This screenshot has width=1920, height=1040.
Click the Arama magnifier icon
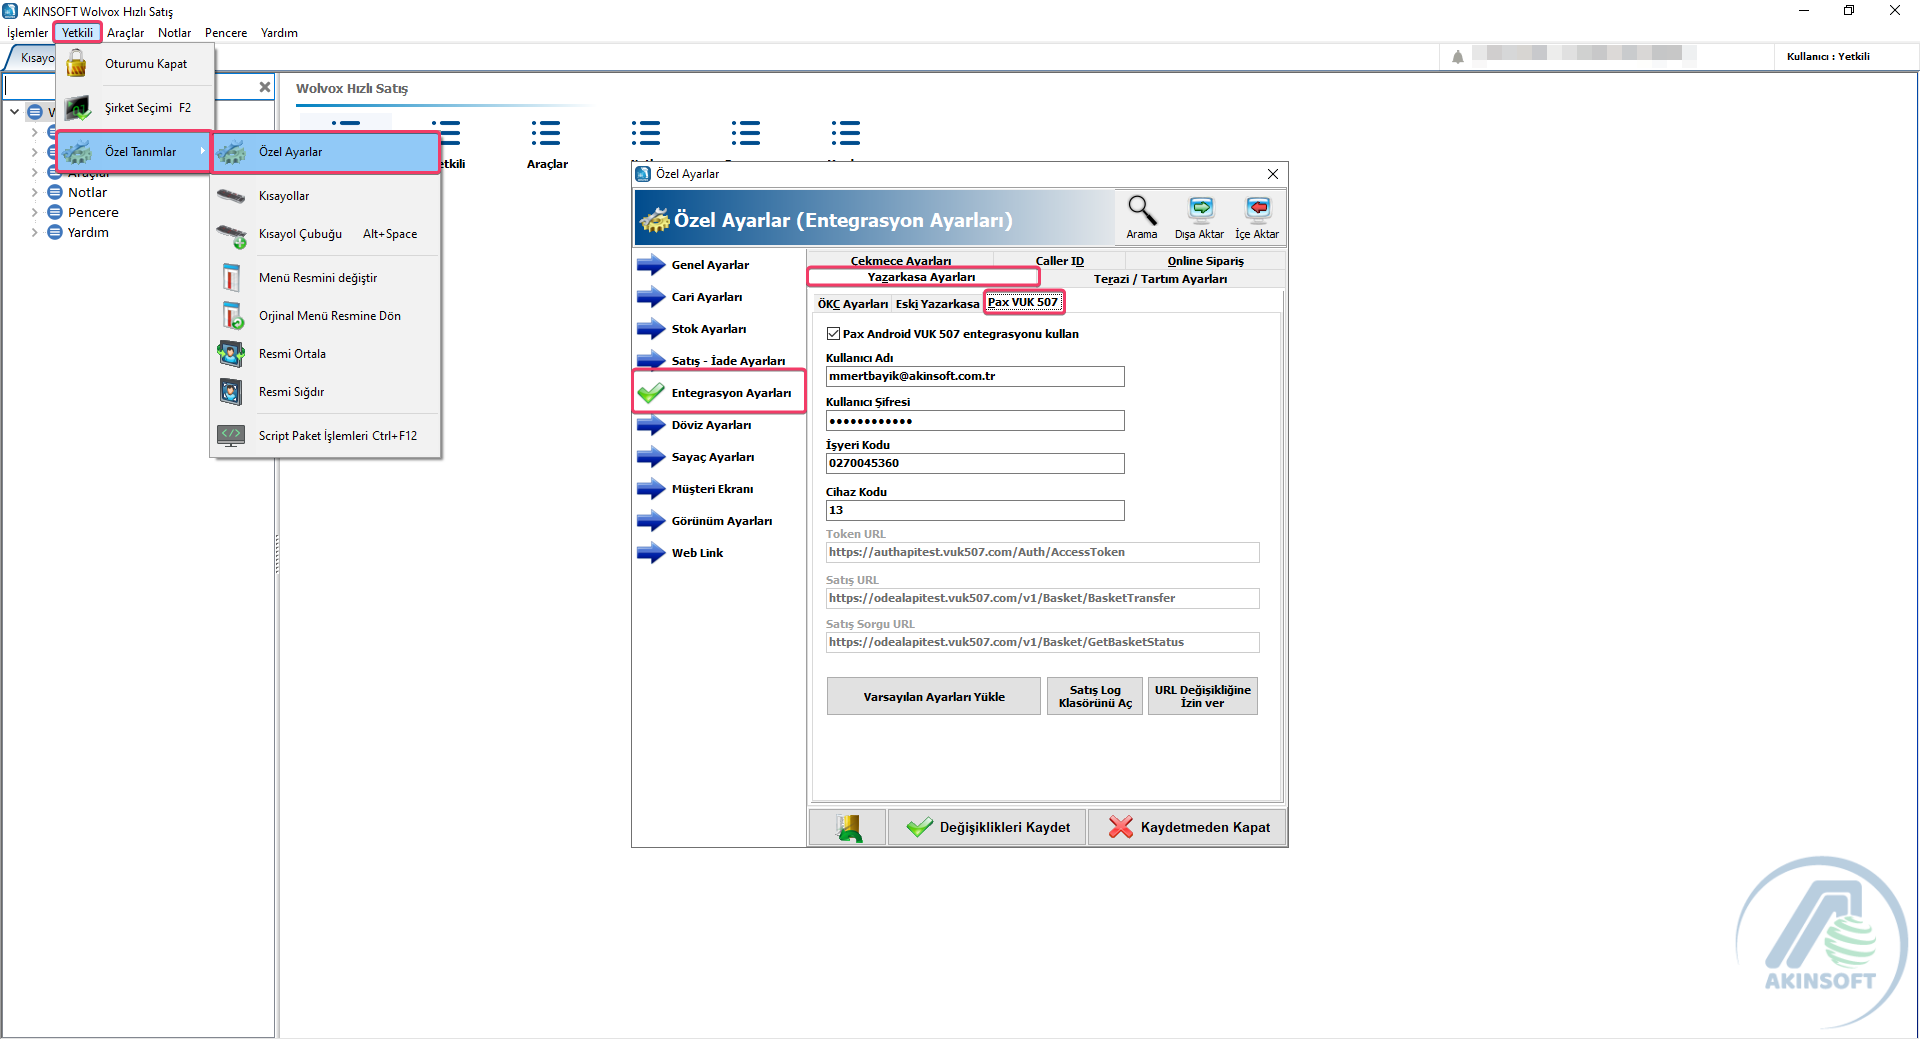coord(1142,210)
